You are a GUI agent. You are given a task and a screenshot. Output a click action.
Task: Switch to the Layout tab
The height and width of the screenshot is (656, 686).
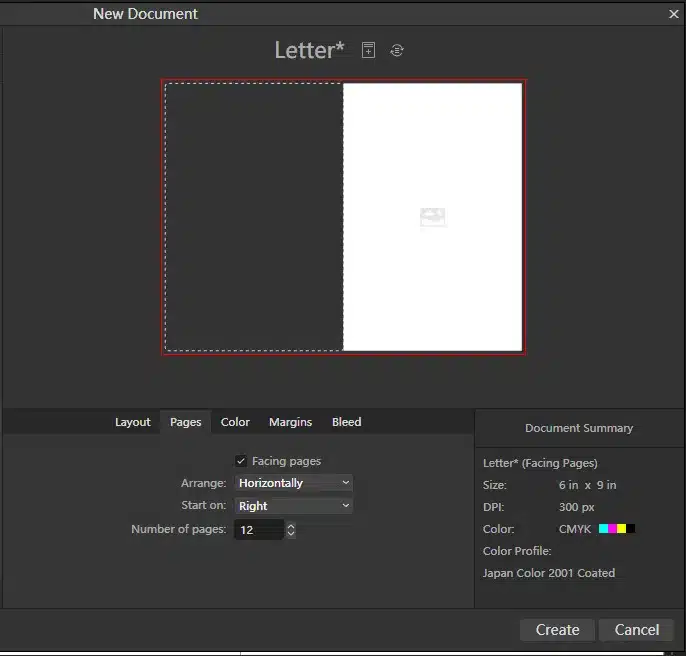tap(133, 422)
